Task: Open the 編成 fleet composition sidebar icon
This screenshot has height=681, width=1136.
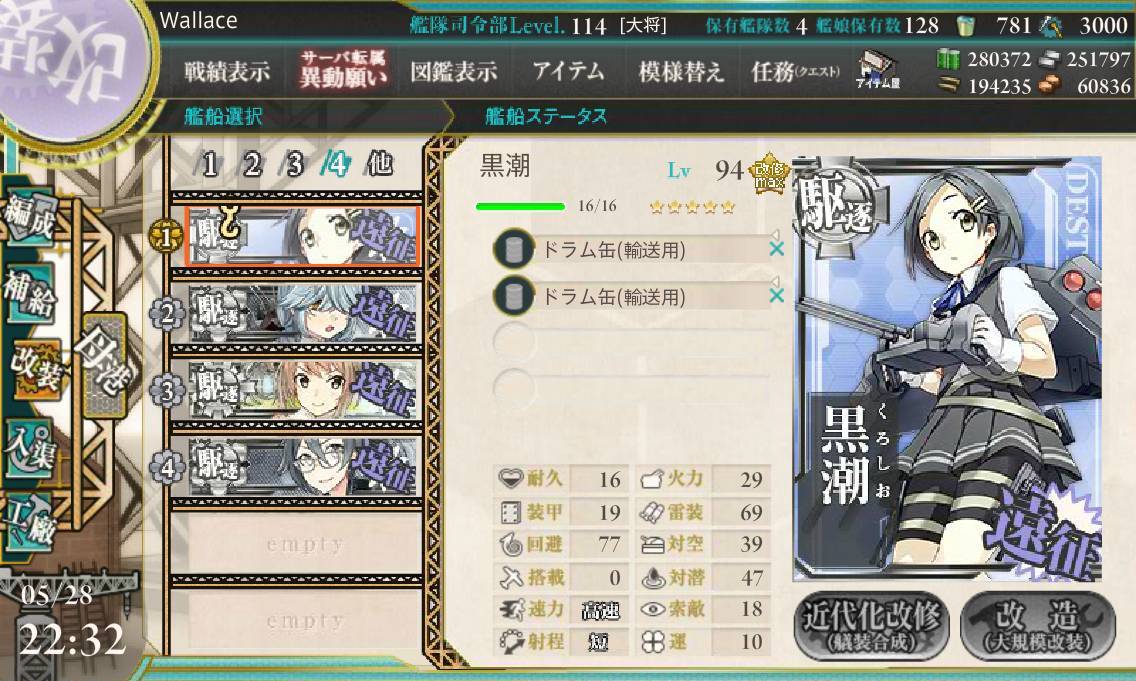Action: point(30,217)
